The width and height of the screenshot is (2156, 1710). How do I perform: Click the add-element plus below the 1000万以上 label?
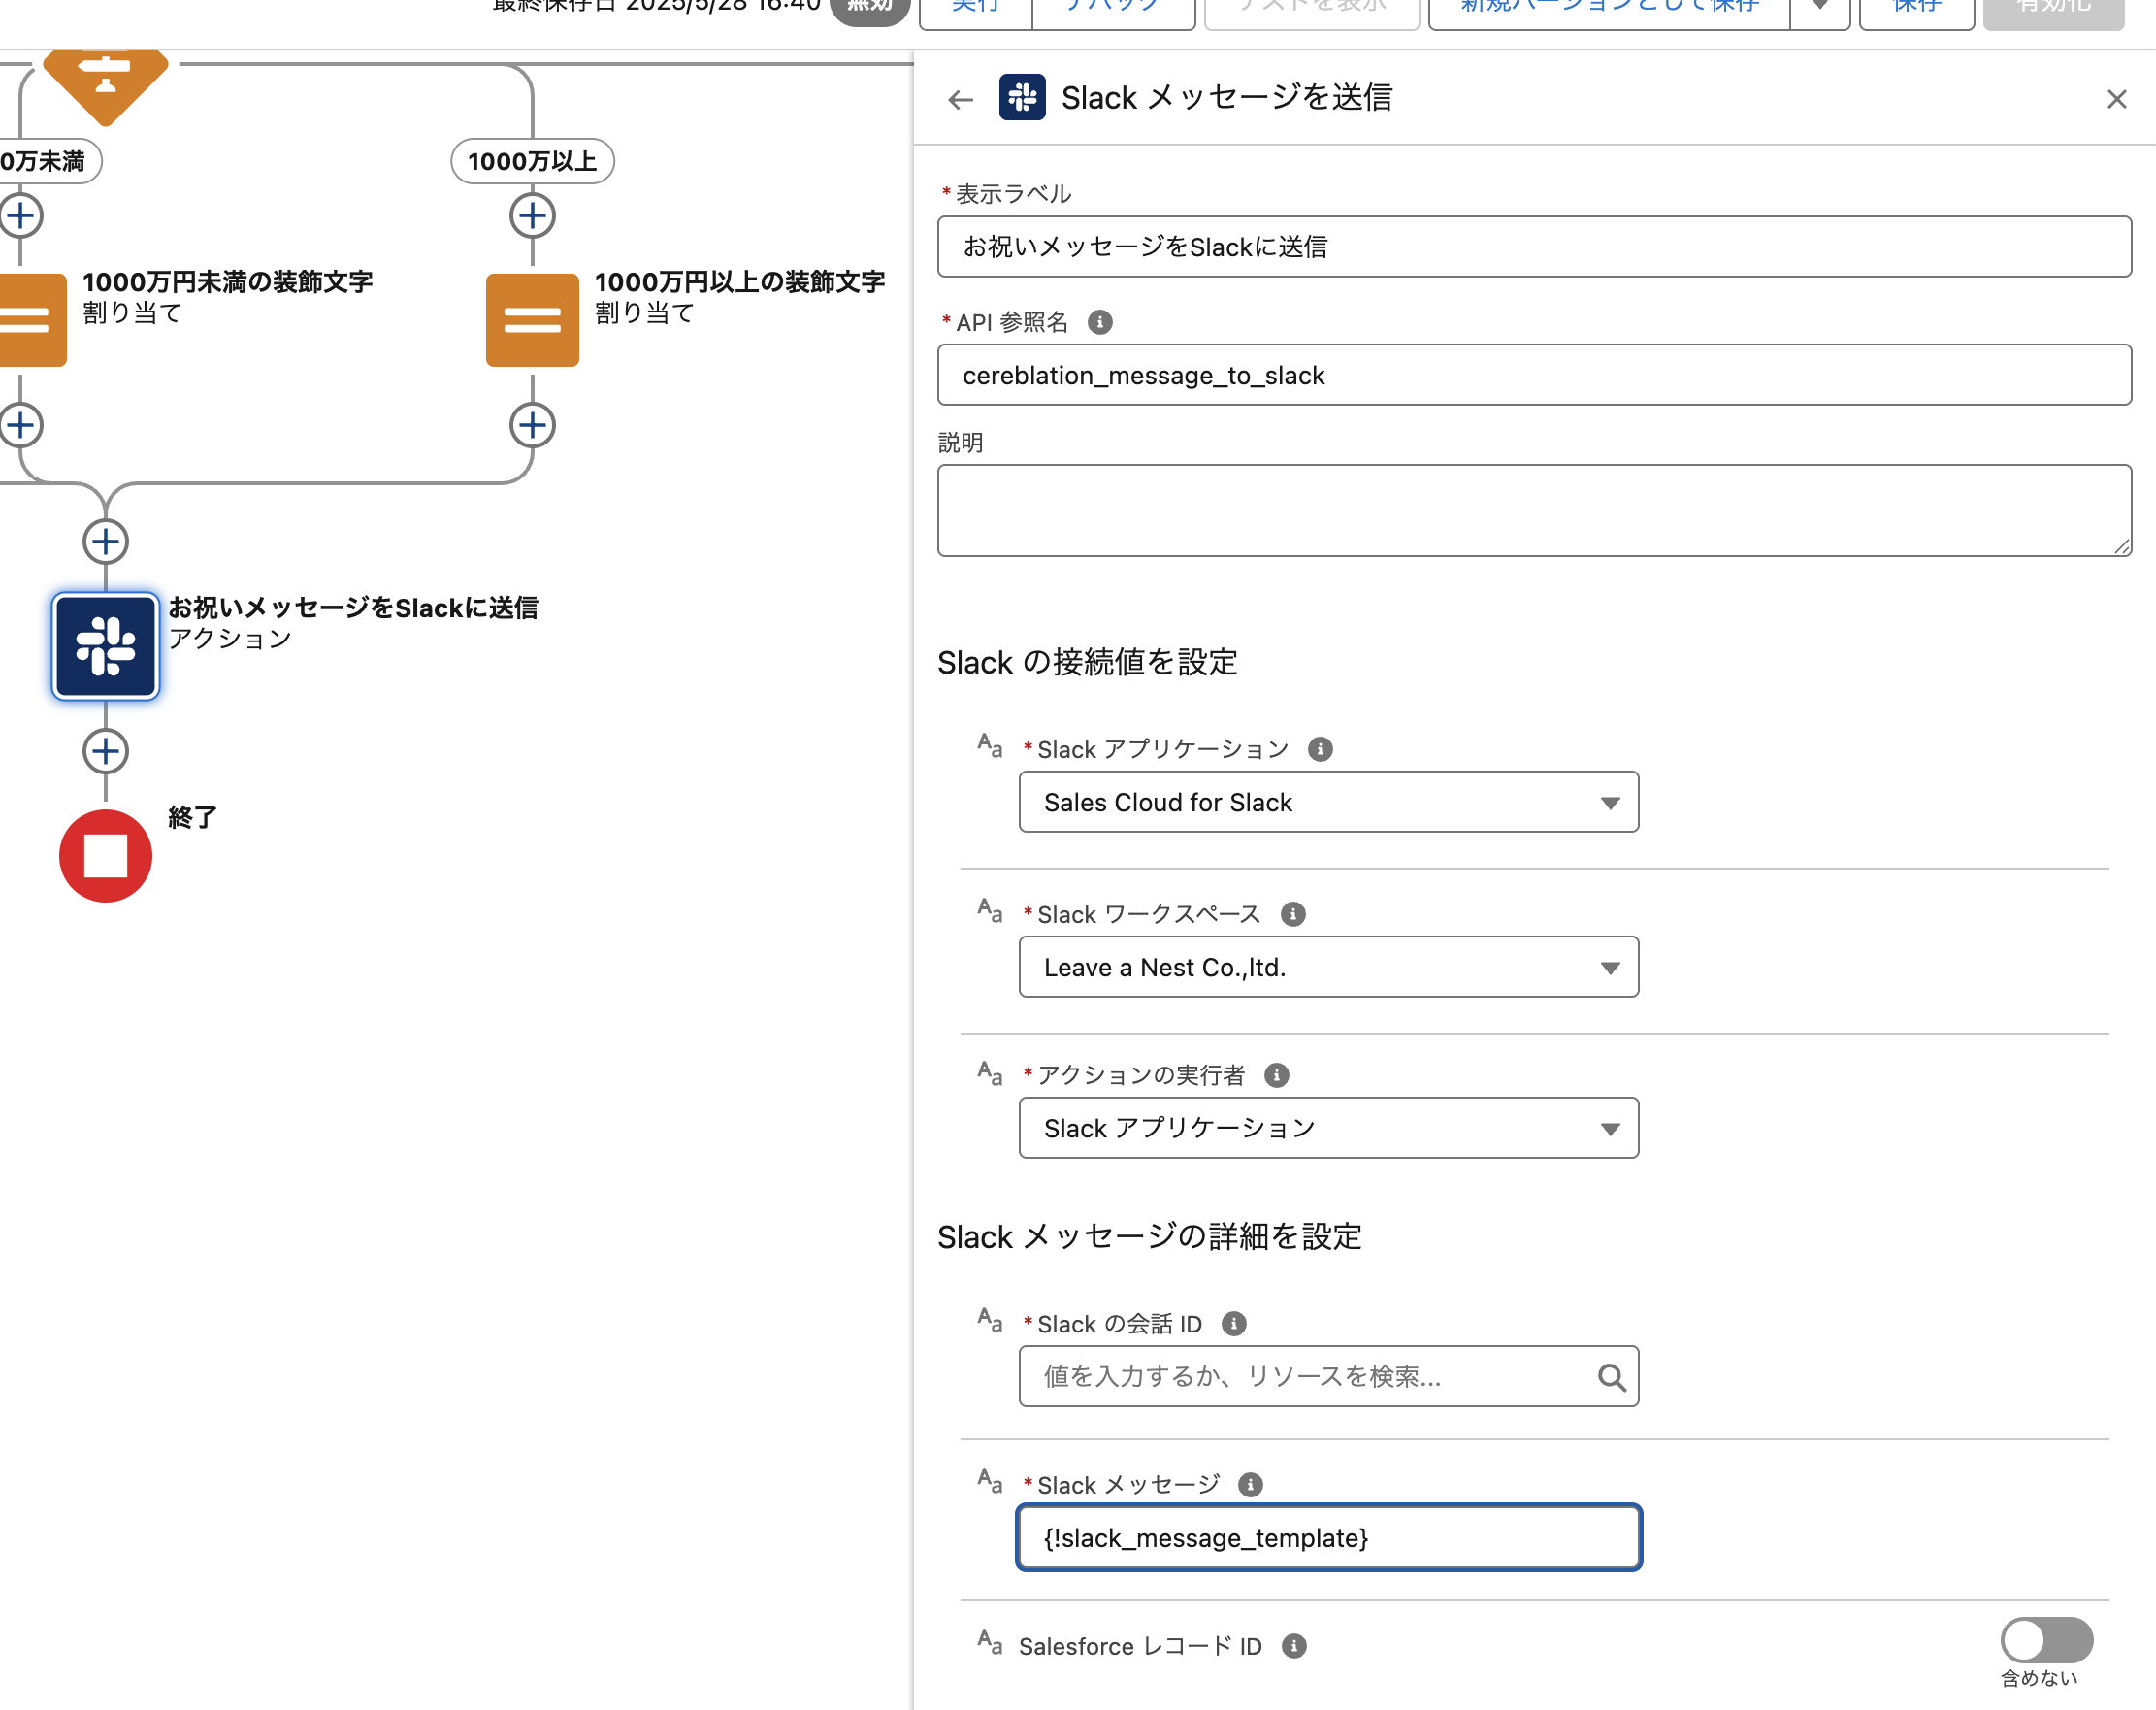(x=532, y=216)
